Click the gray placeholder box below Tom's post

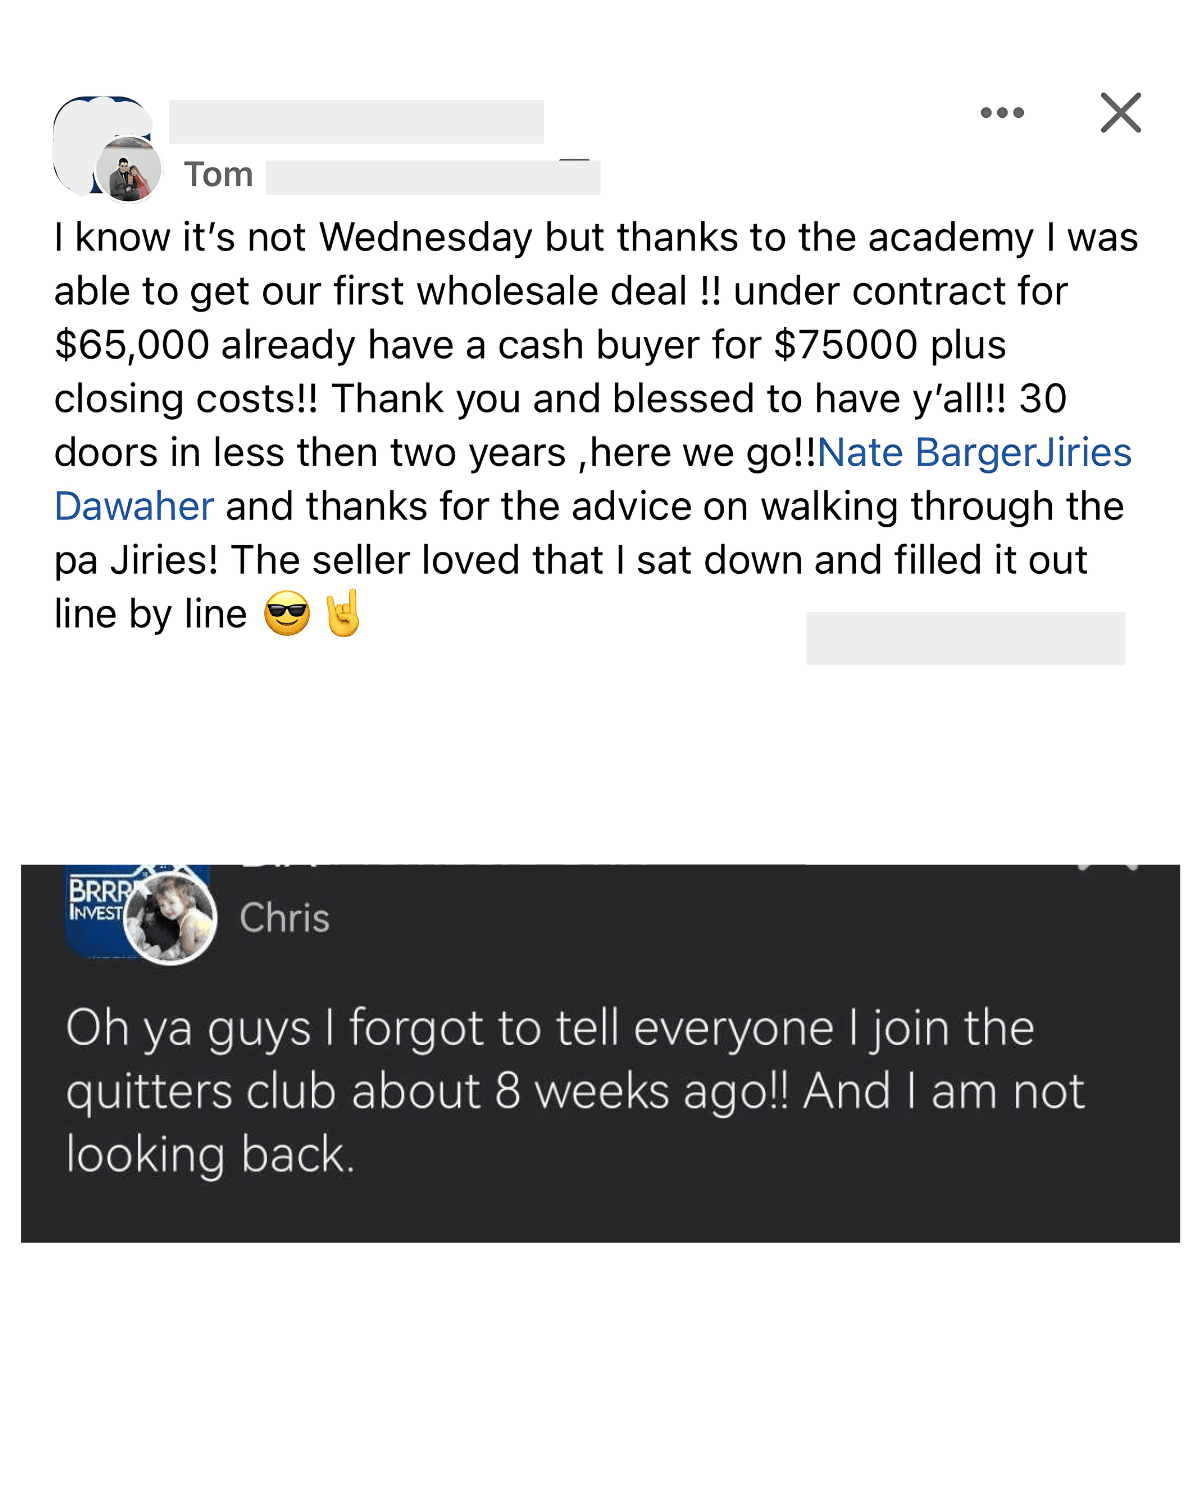(x=965, y=638)
